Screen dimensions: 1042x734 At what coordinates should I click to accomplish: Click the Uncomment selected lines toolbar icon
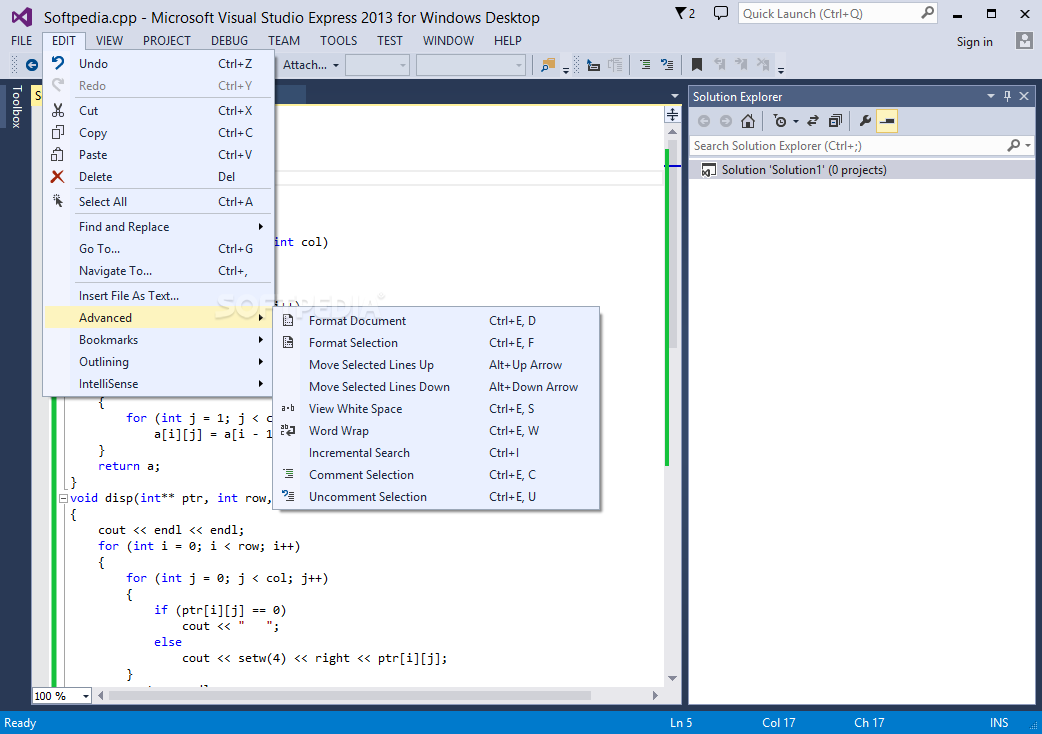coord(667,64)
